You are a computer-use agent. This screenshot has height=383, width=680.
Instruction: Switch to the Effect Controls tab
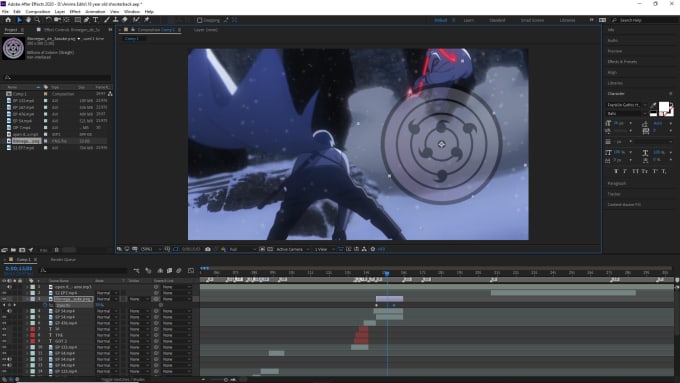pos(72,30)
